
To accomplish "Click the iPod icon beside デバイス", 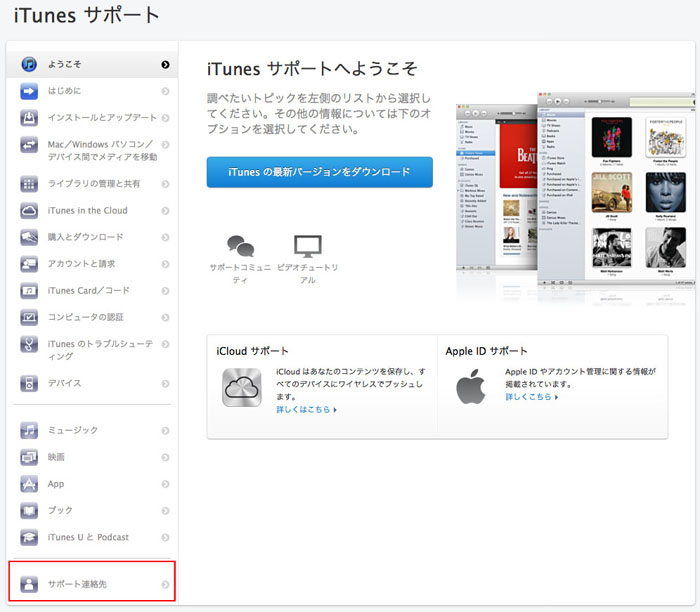I will 29,383.
